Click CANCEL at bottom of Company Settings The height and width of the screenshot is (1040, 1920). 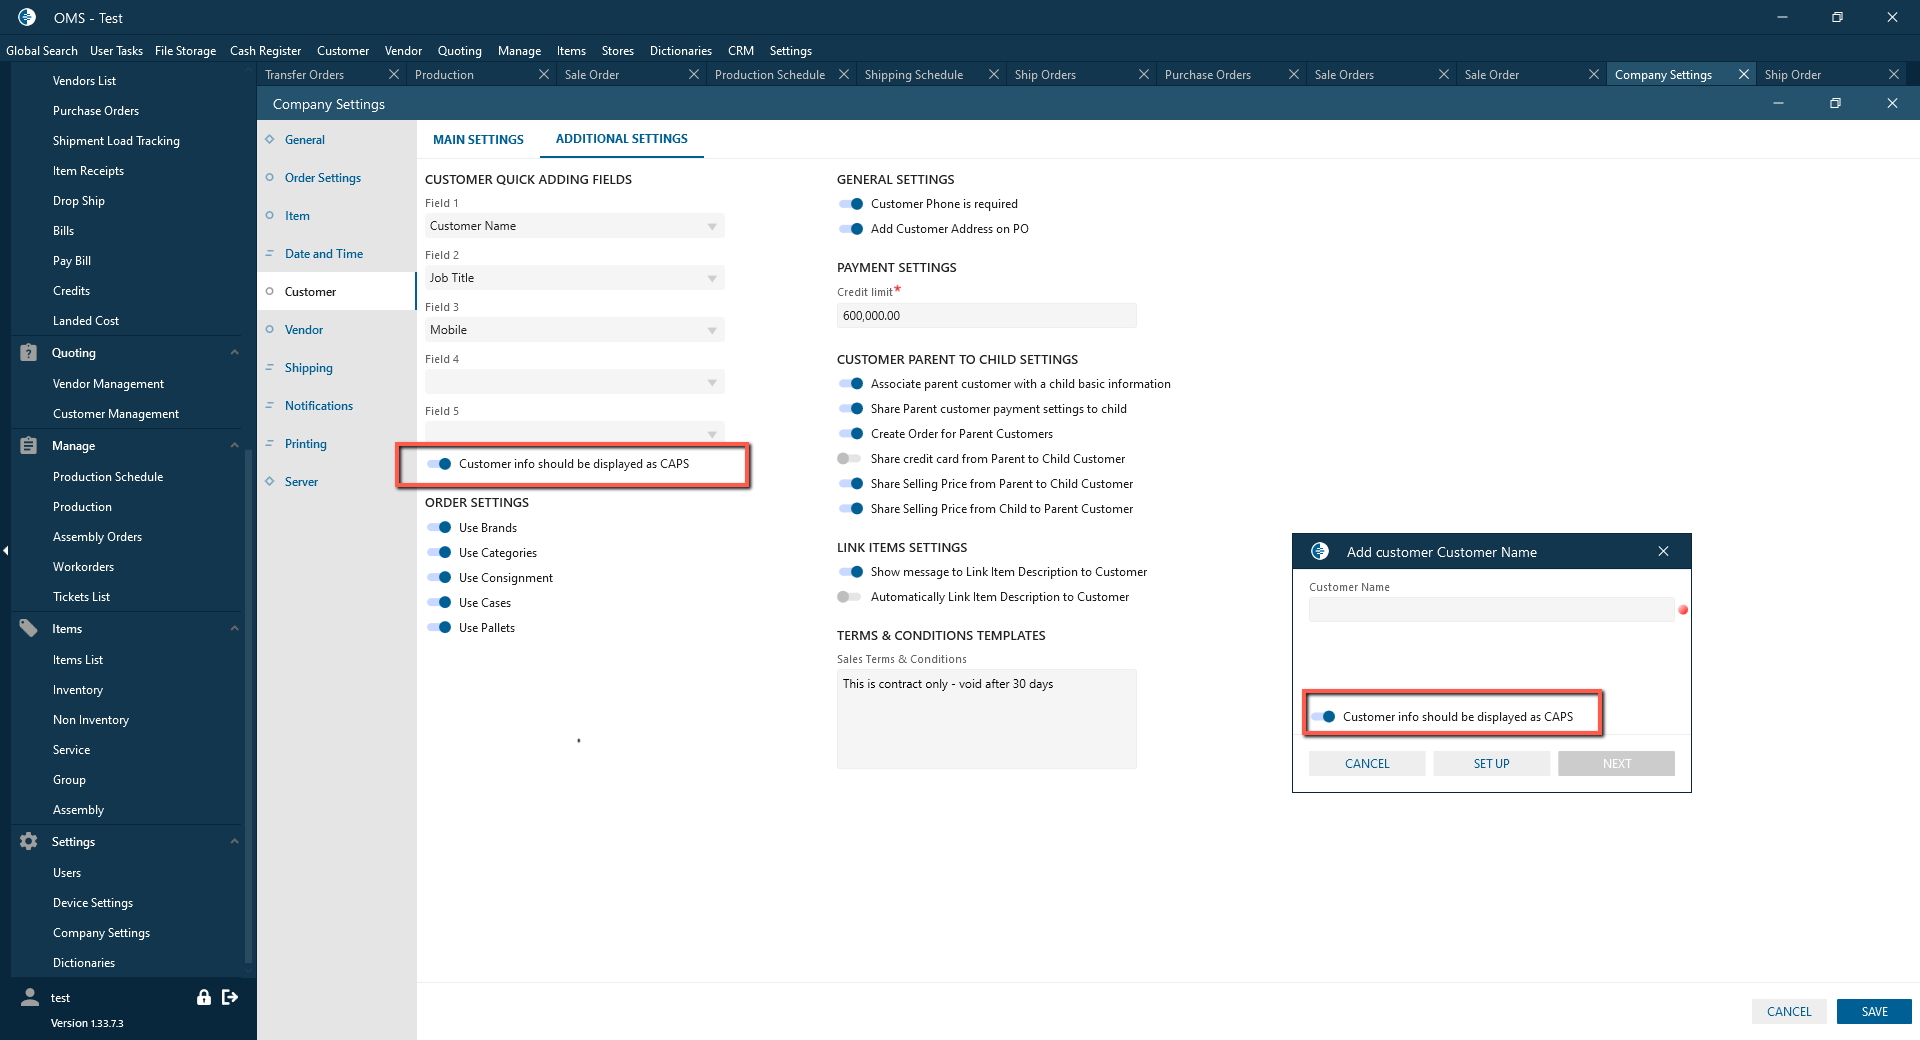click(1789, 1011)
